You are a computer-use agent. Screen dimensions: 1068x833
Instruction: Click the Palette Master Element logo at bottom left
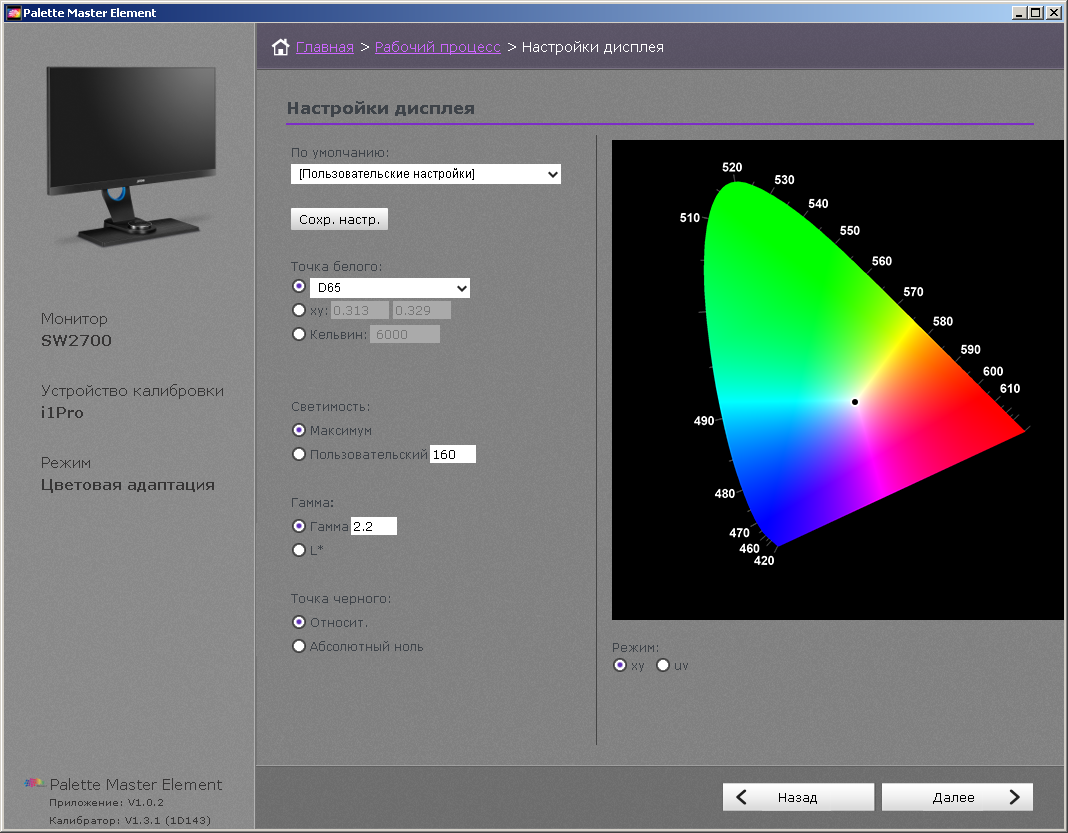point(34,784)
